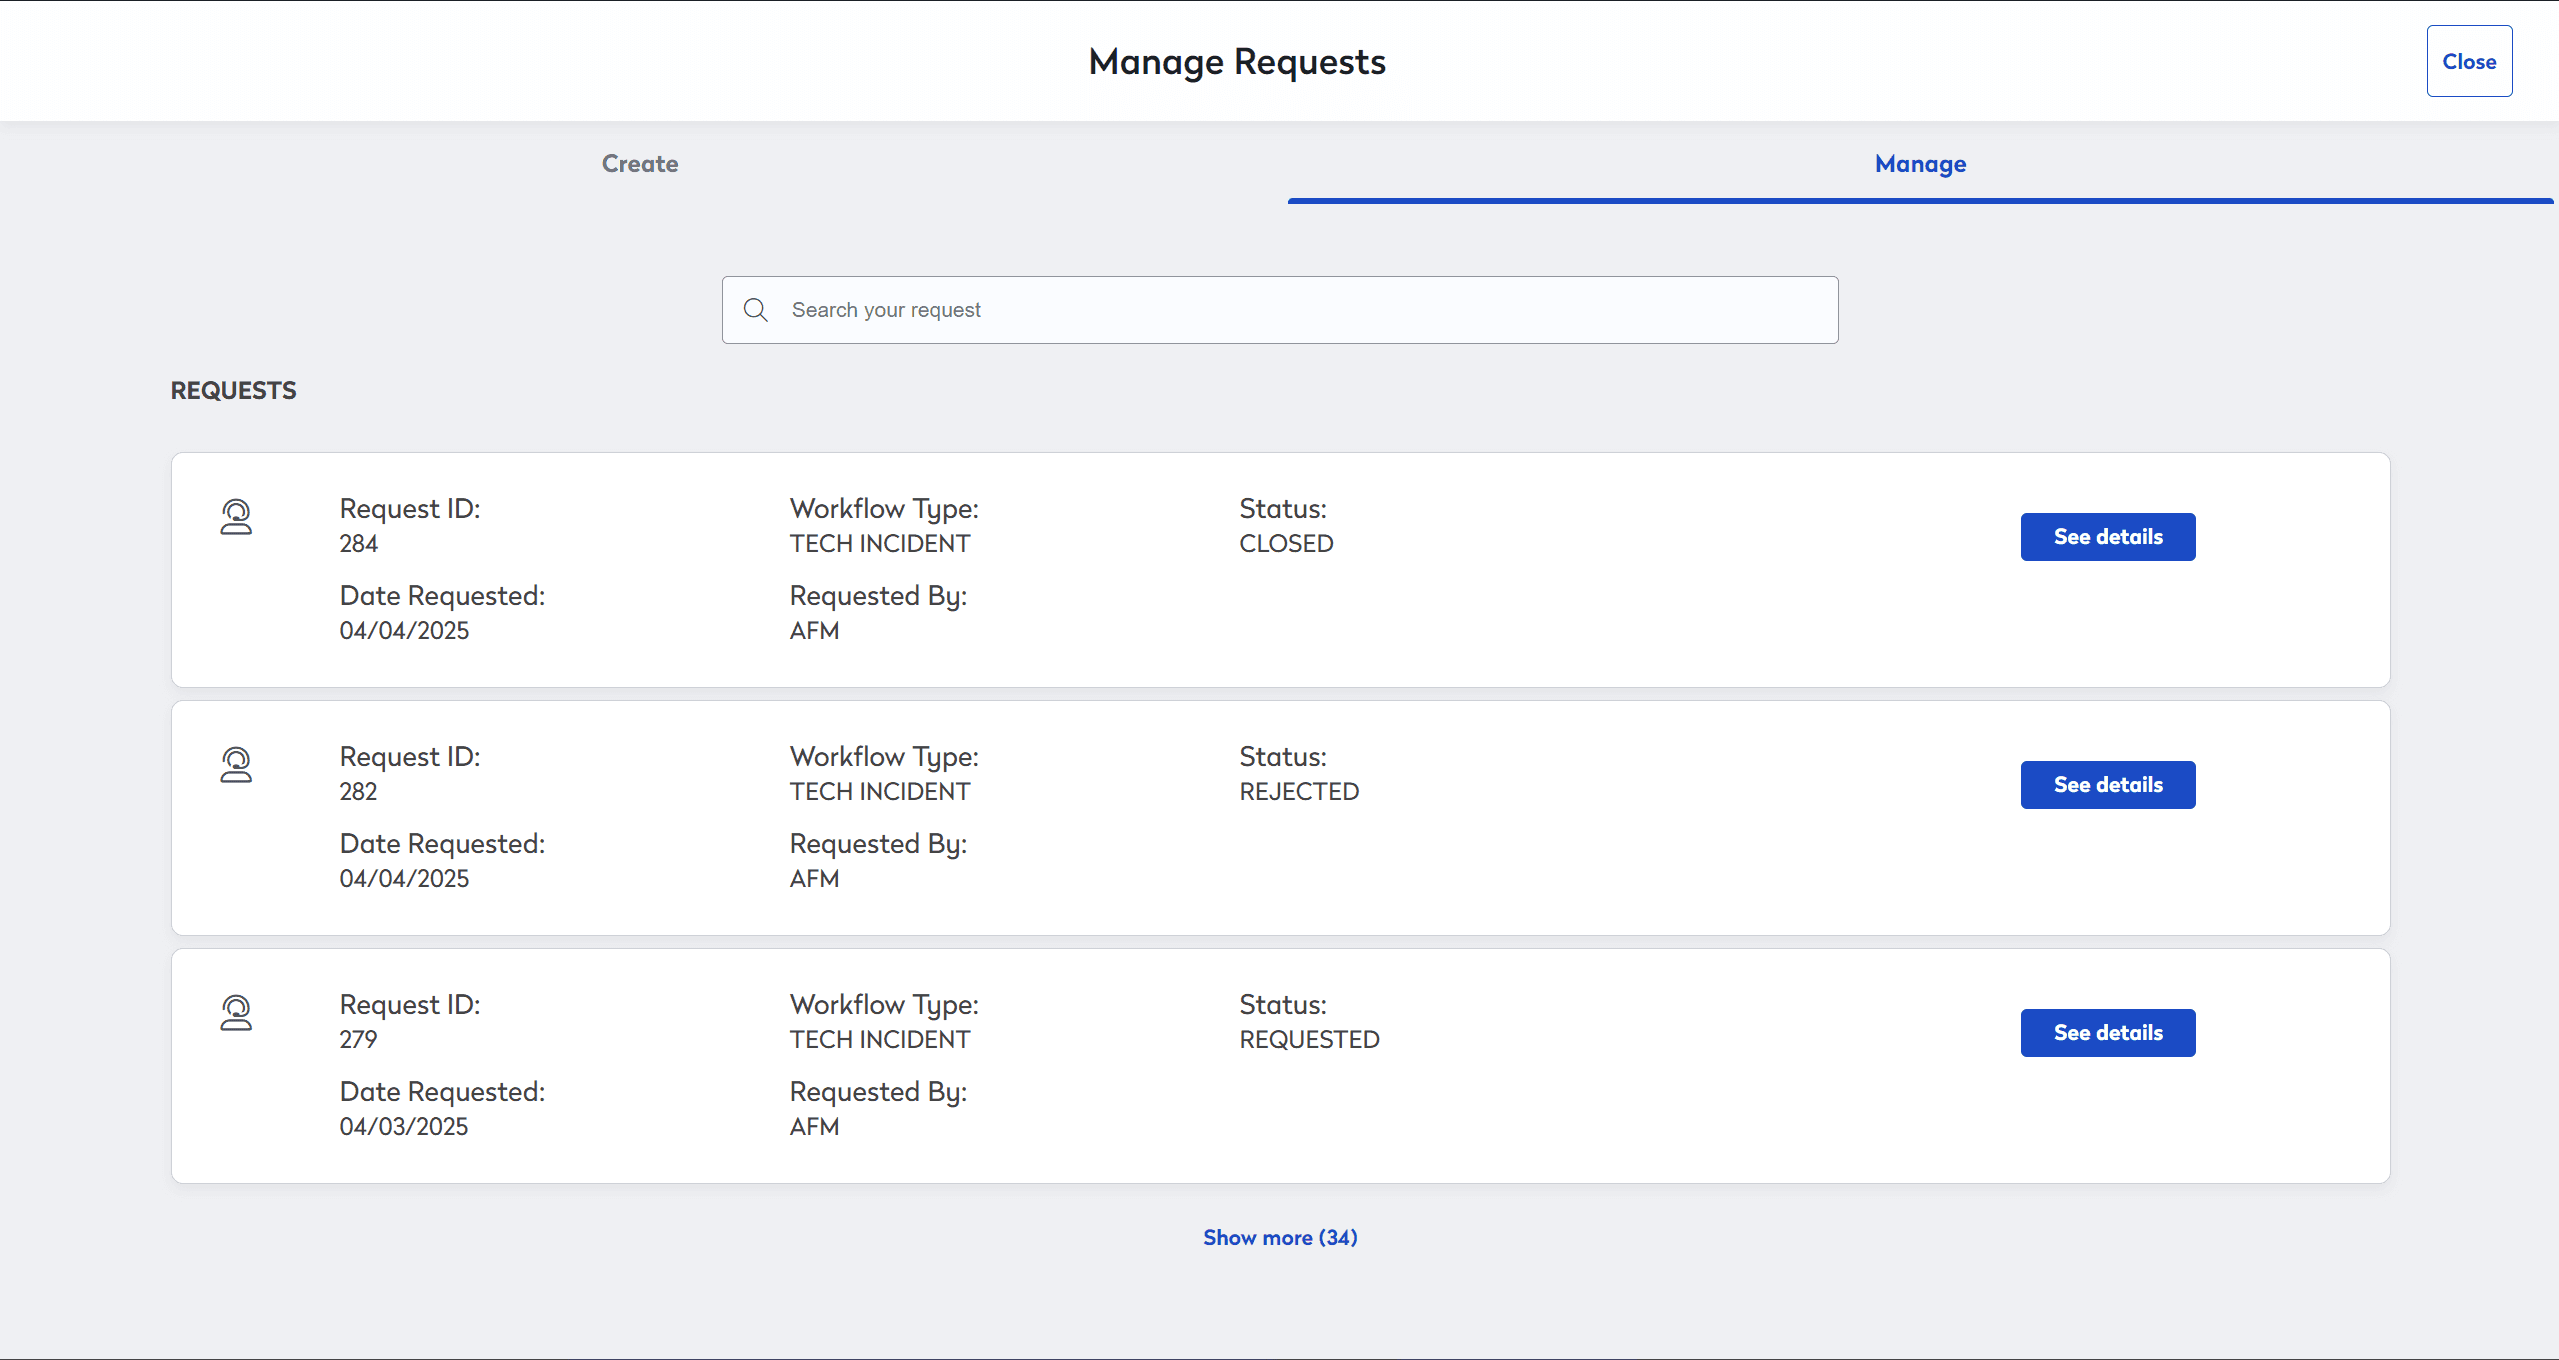2559x1360 pixels.
Task: Click the support agent icon for request 282
Action: (236, 765)
